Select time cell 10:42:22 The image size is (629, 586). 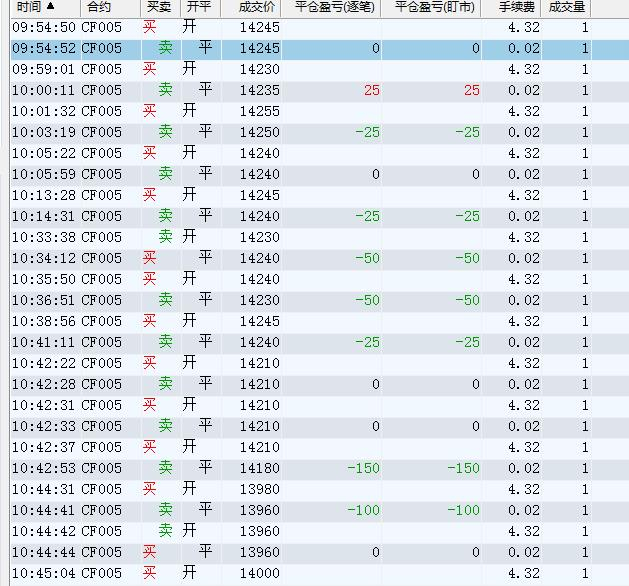tap(44, 363)
